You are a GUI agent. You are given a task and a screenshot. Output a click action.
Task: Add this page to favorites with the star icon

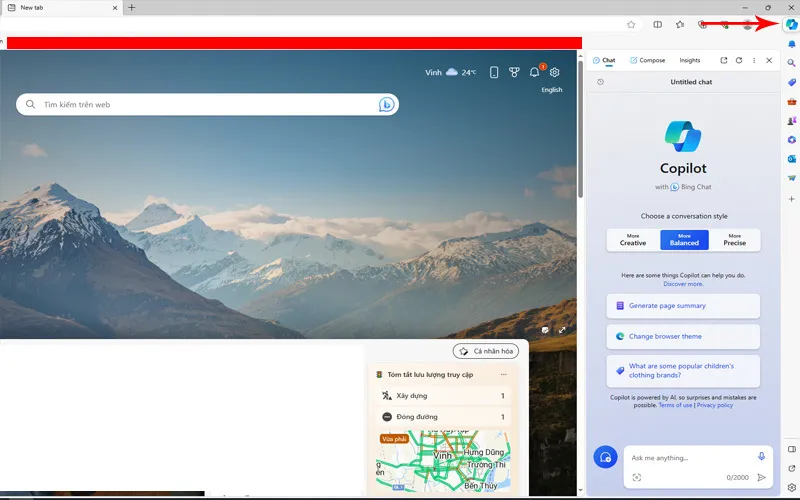631,24
